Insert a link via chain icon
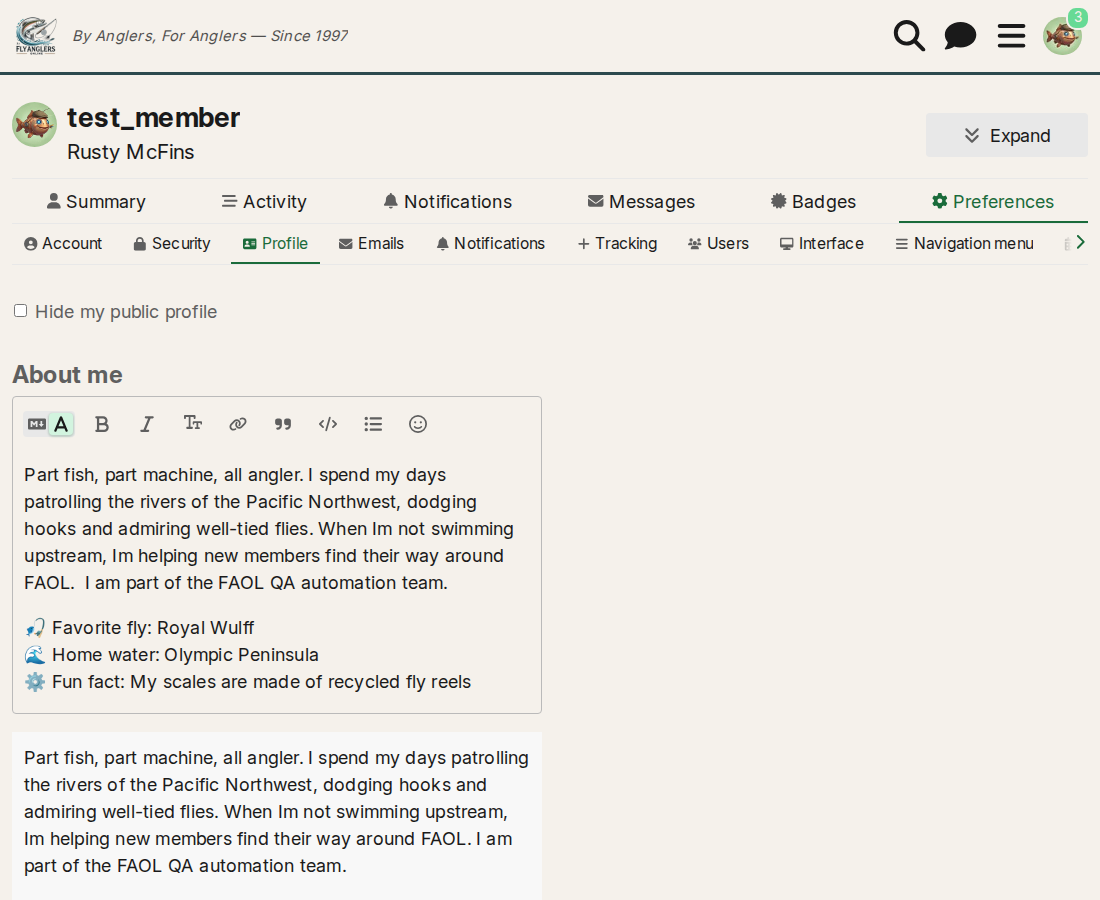The height and width of the screenshot is (900, 1100). click(x=238, y=424)
